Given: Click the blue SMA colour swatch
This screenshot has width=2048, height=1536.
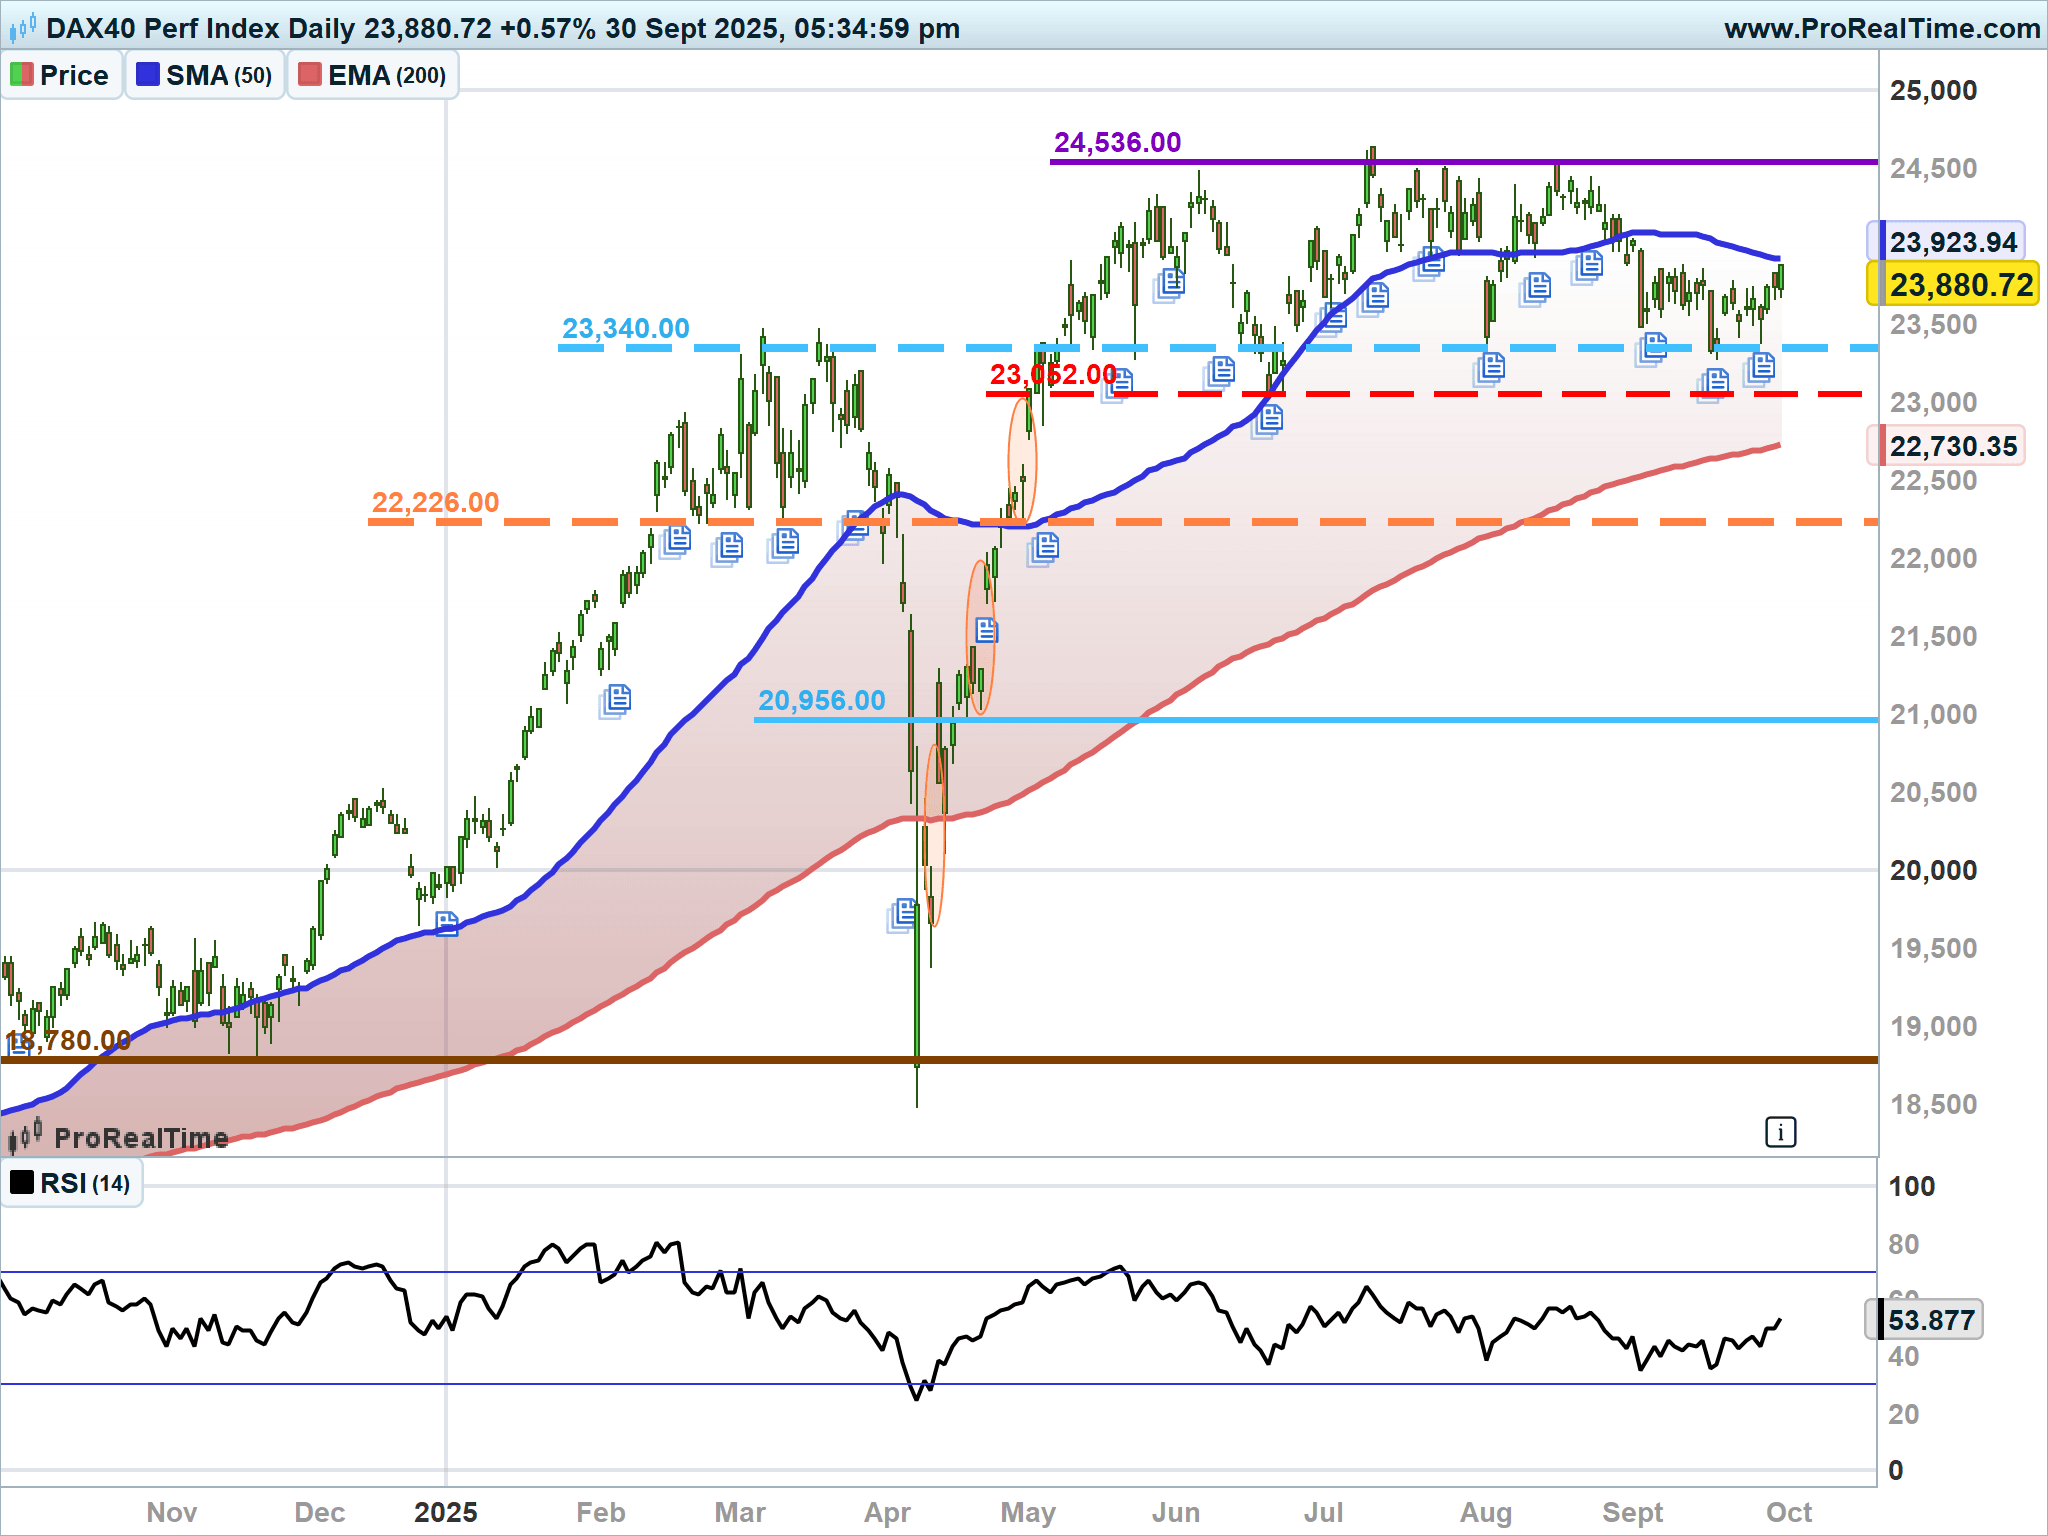Looking at the screenshot, I should (148, 75).
